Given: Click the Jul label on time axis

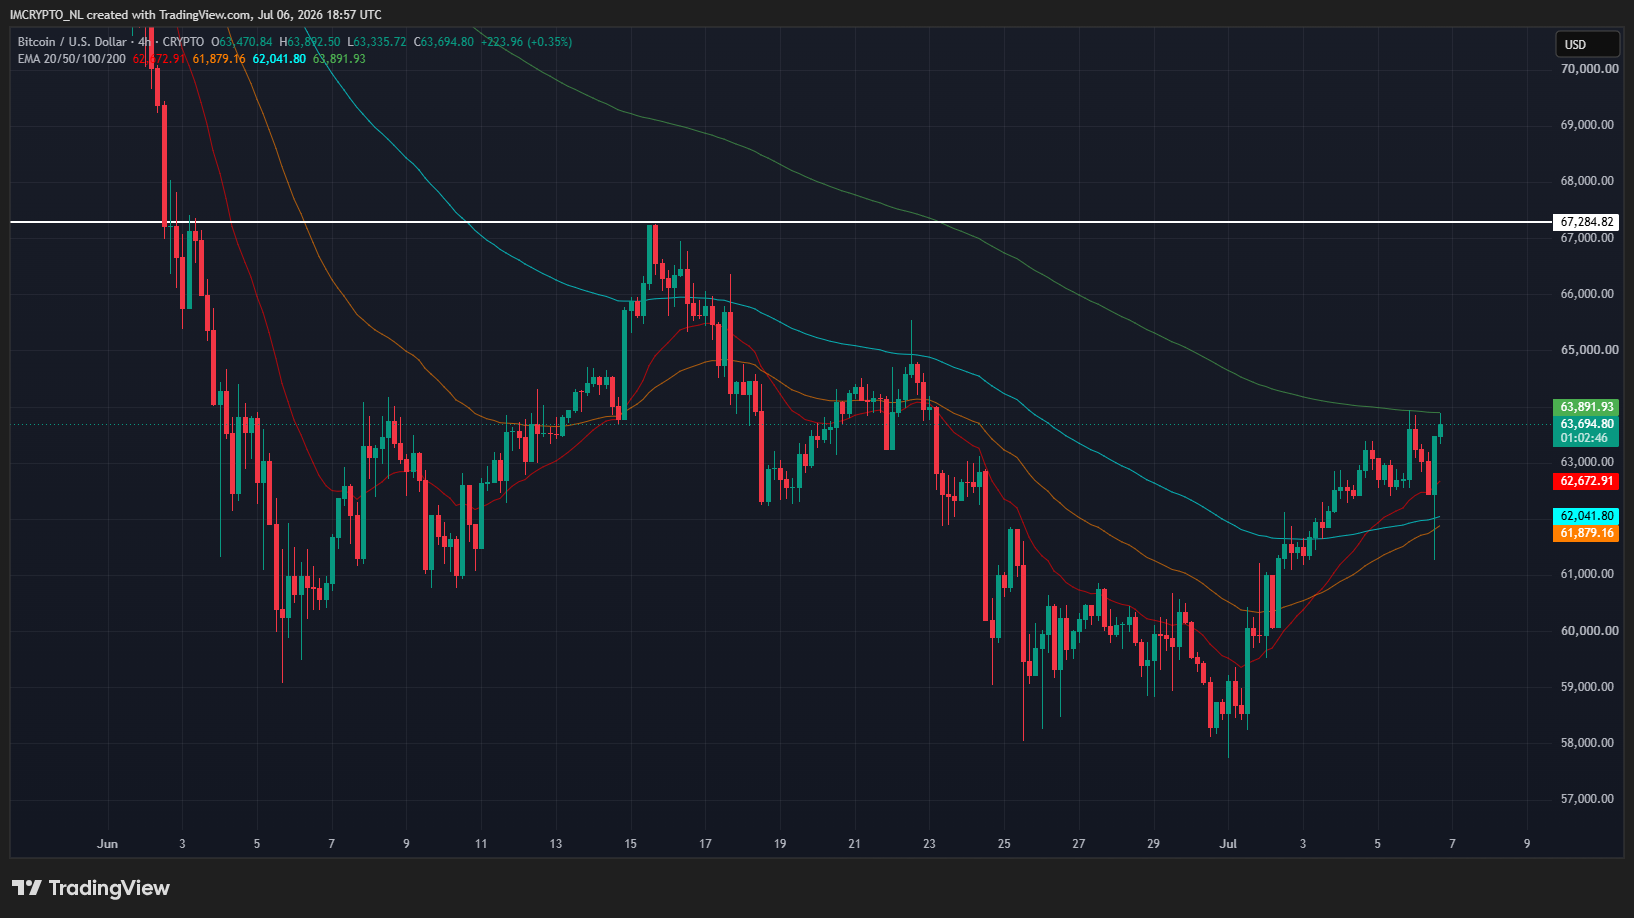Looking at the screenshot, I should pos(1228,844).
